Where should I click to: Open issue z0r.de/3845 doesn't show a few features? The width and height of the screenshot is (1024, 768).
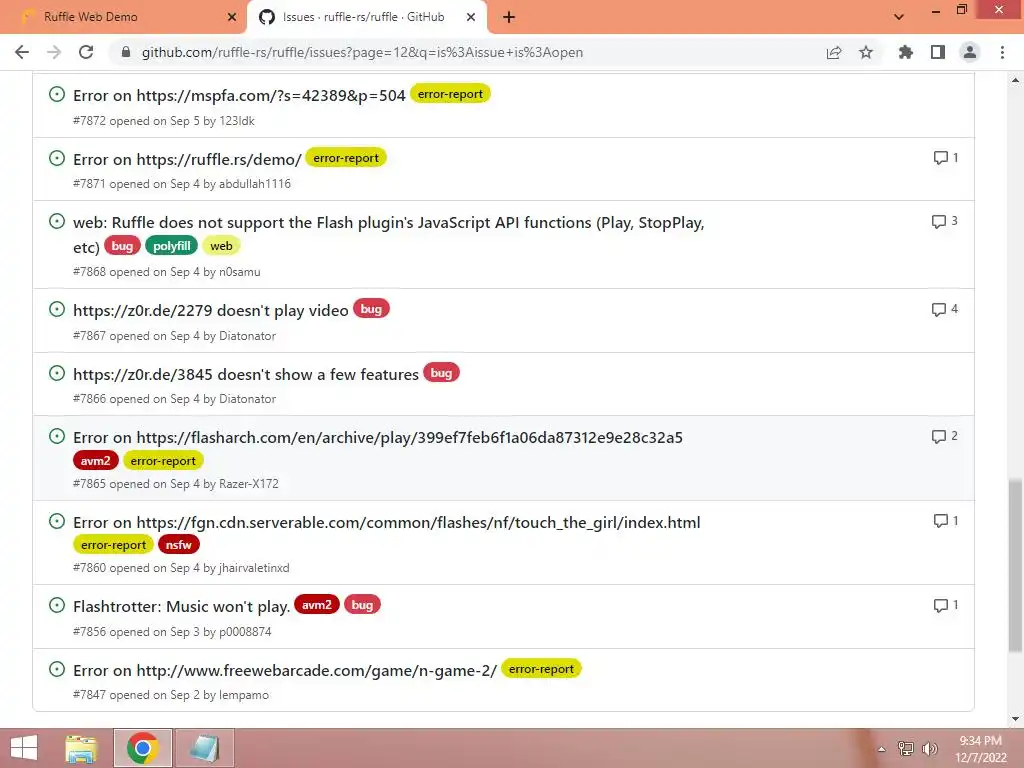pyautogui.click(x=246, y=374)
